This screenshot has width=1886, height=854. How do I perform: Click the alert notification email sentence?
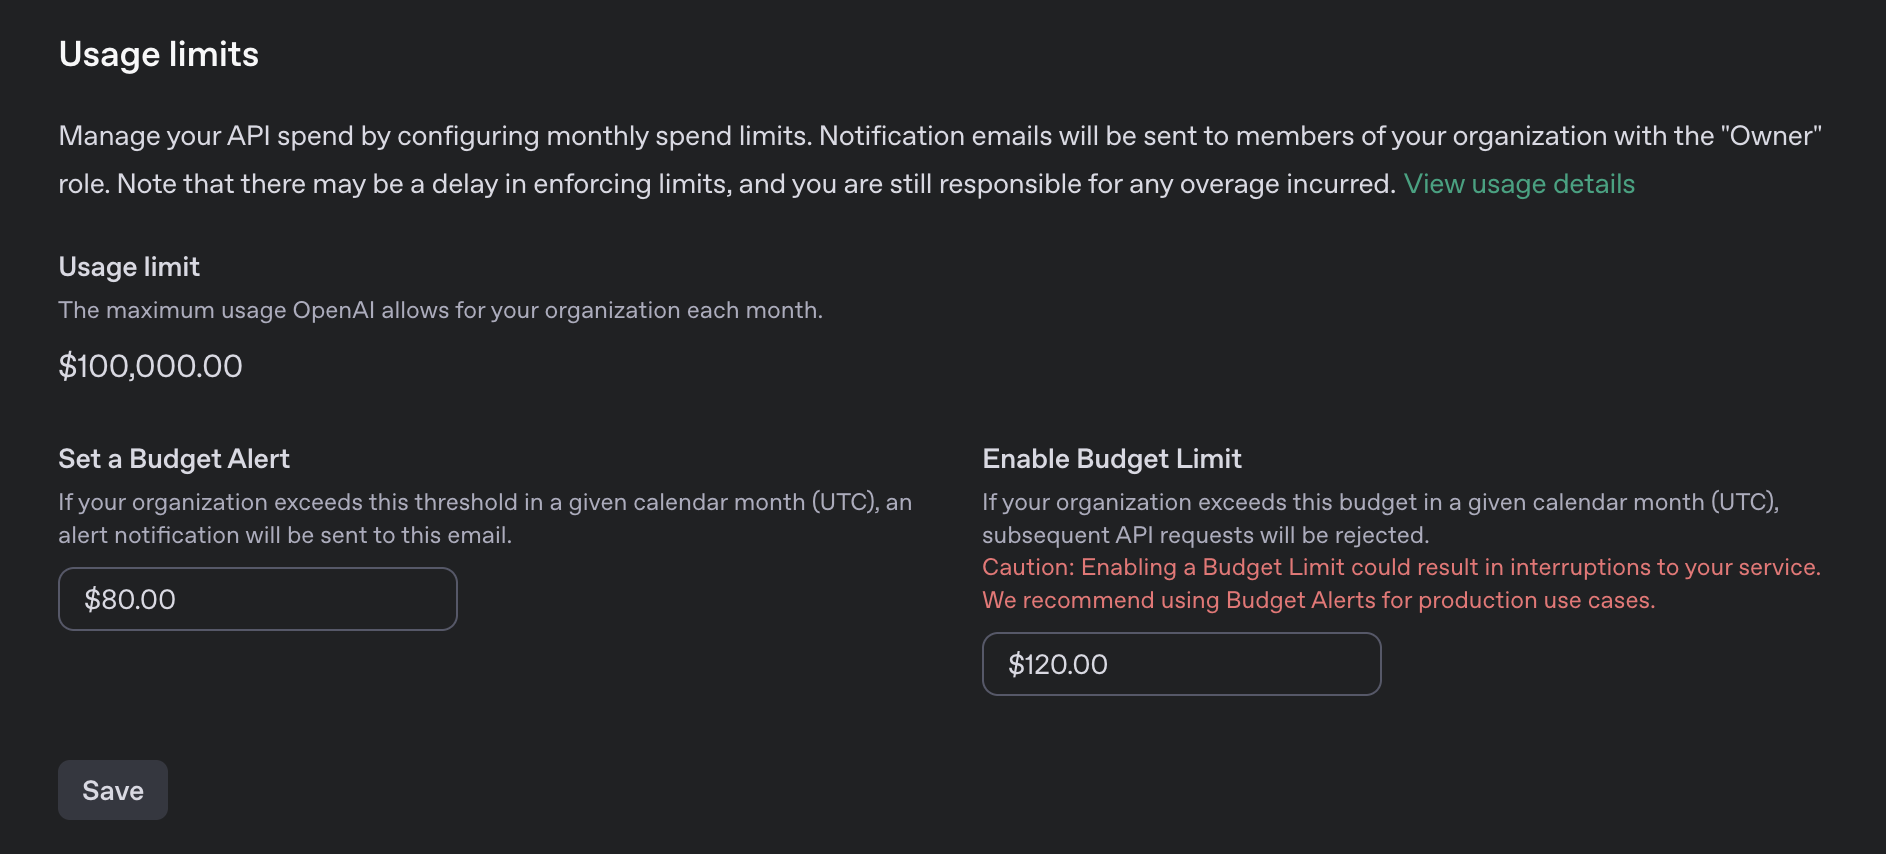(284, 535)
